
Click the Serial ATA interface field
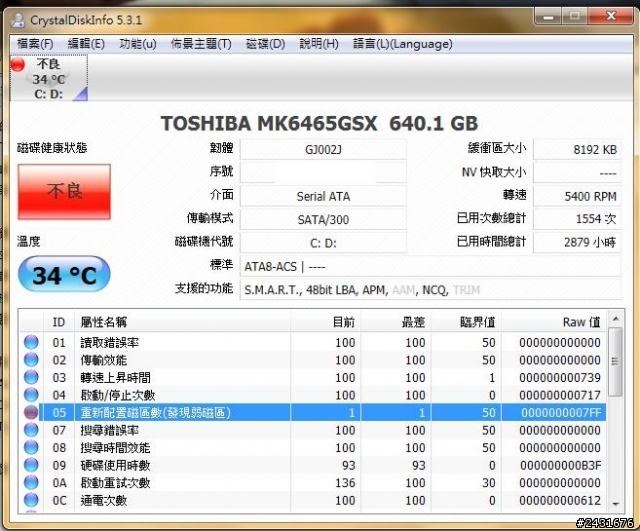pos(323,196)
